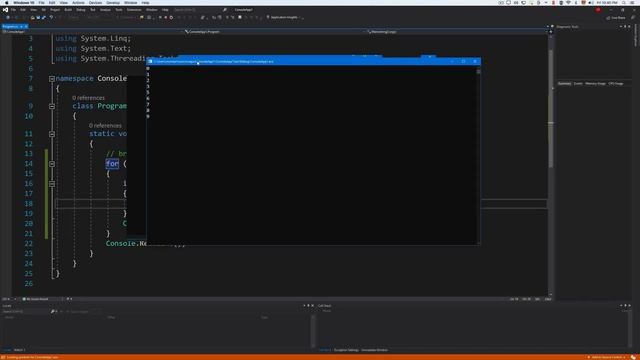Open Visual Studio Window menu
This screenshot has width=640, height=360.
tap(151, 9)
